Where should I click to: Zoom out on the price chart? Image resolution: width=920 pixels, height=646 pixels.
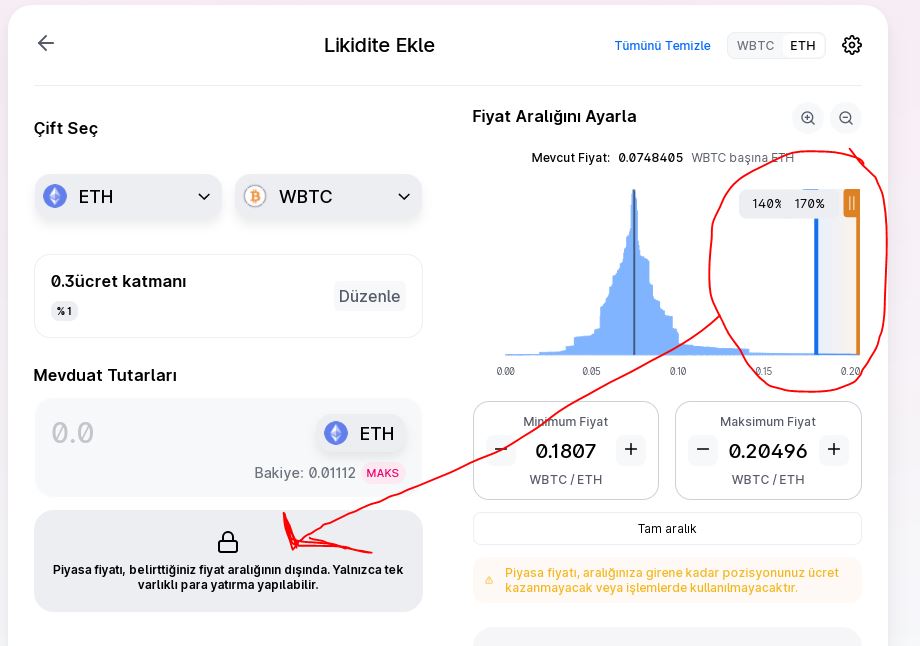[846, 118]
